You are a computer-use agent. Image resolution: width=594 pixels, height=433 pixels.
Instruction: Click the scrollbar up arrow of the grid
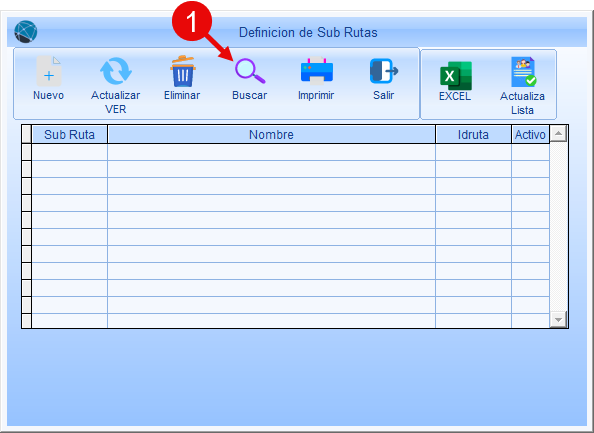click(x=558, y=133)
